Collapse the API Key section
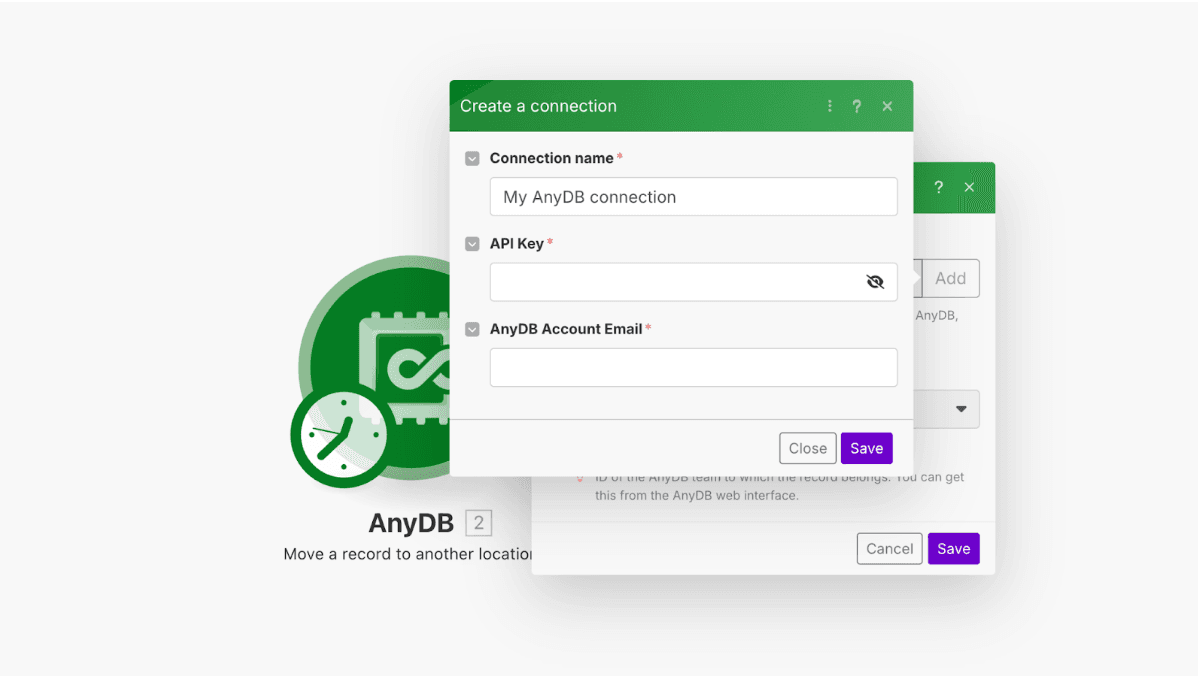Image resolution: width=1198 pixels, height=676 pixels. 471,243
